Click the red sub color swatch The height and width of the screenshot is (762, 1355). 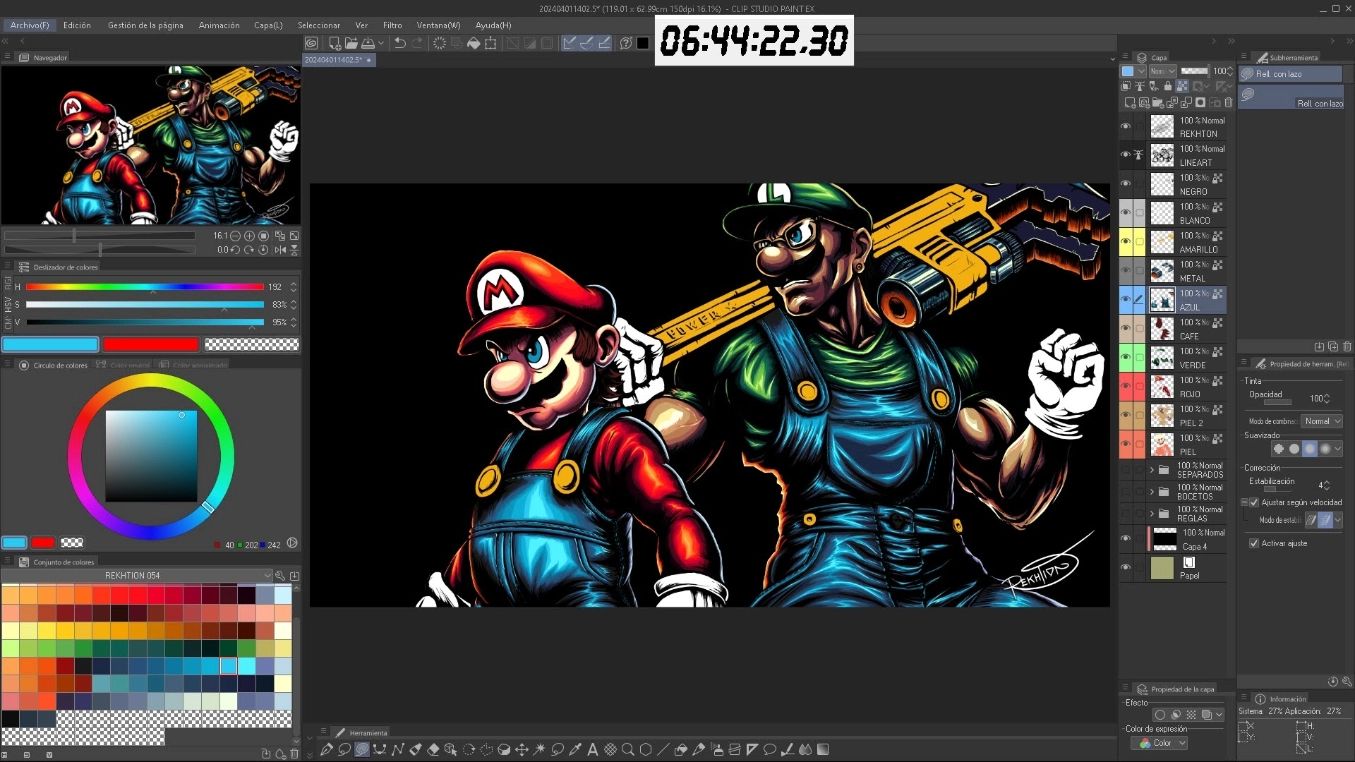point(151,344)
